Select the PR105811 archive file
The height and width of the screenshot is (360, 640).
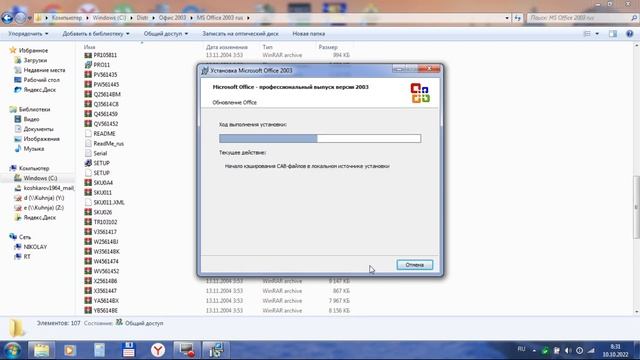pos(105,55)
